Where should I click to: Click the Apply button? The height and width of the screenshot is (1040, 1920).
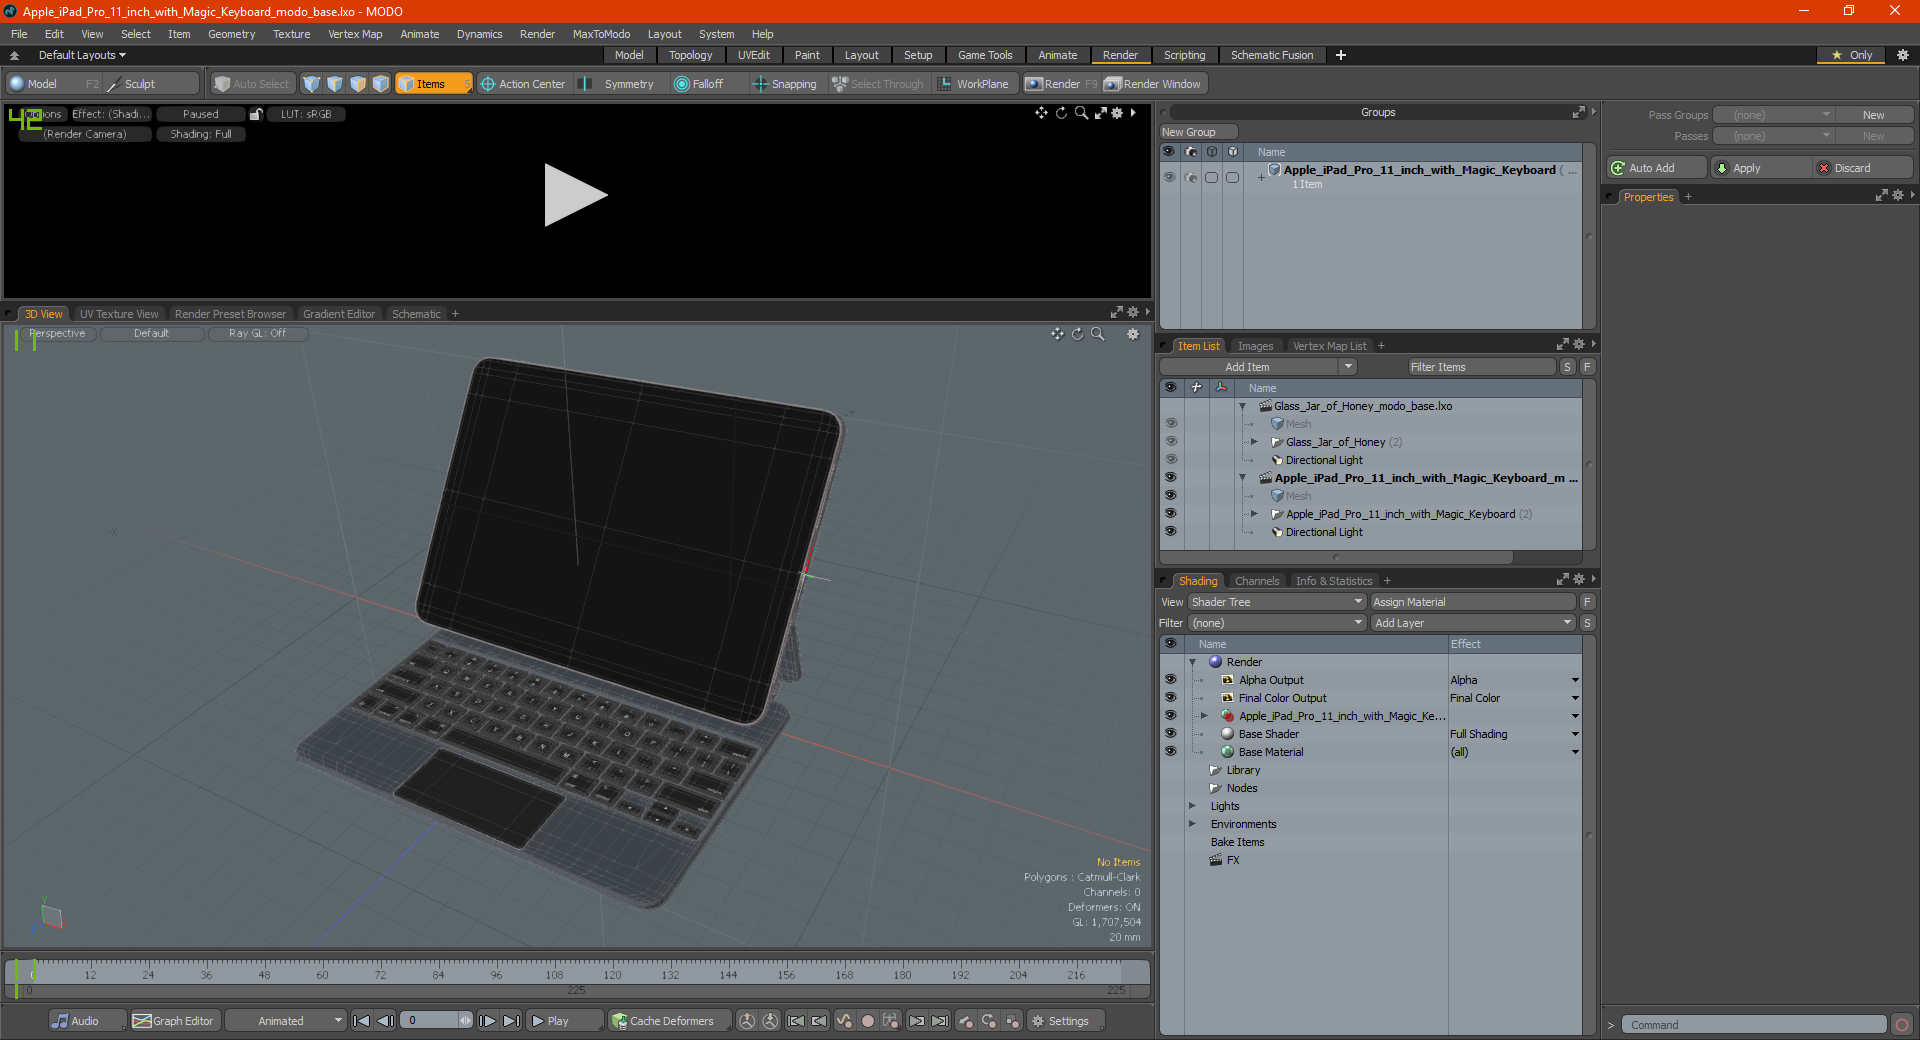point(1761,168)
